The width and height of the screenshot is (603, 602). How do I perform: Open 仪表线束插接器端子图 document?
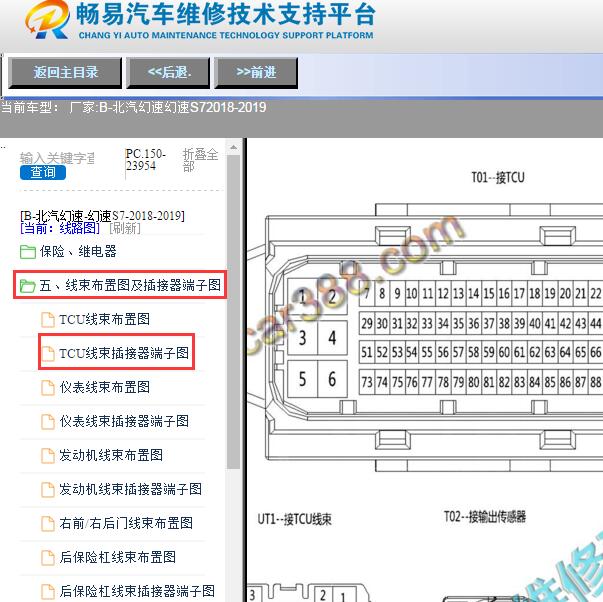124,421
